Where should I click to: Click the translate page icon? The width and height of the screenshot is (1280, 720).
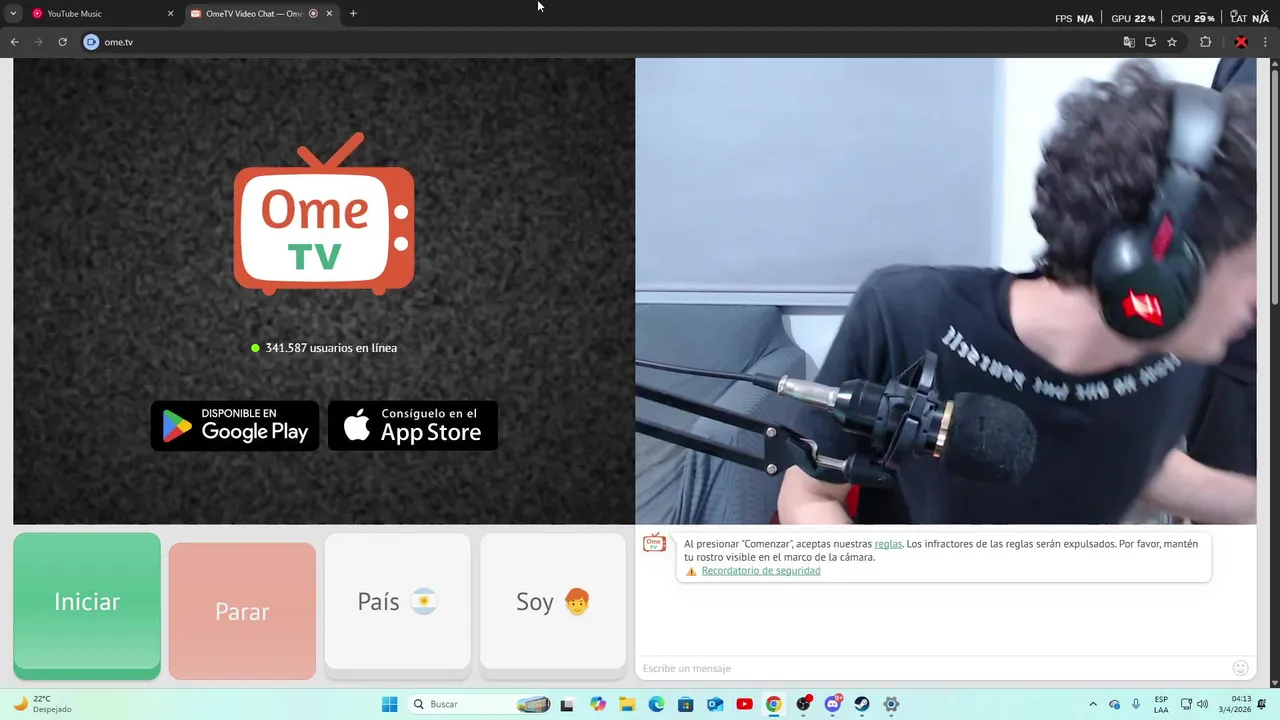[1129, 42]
